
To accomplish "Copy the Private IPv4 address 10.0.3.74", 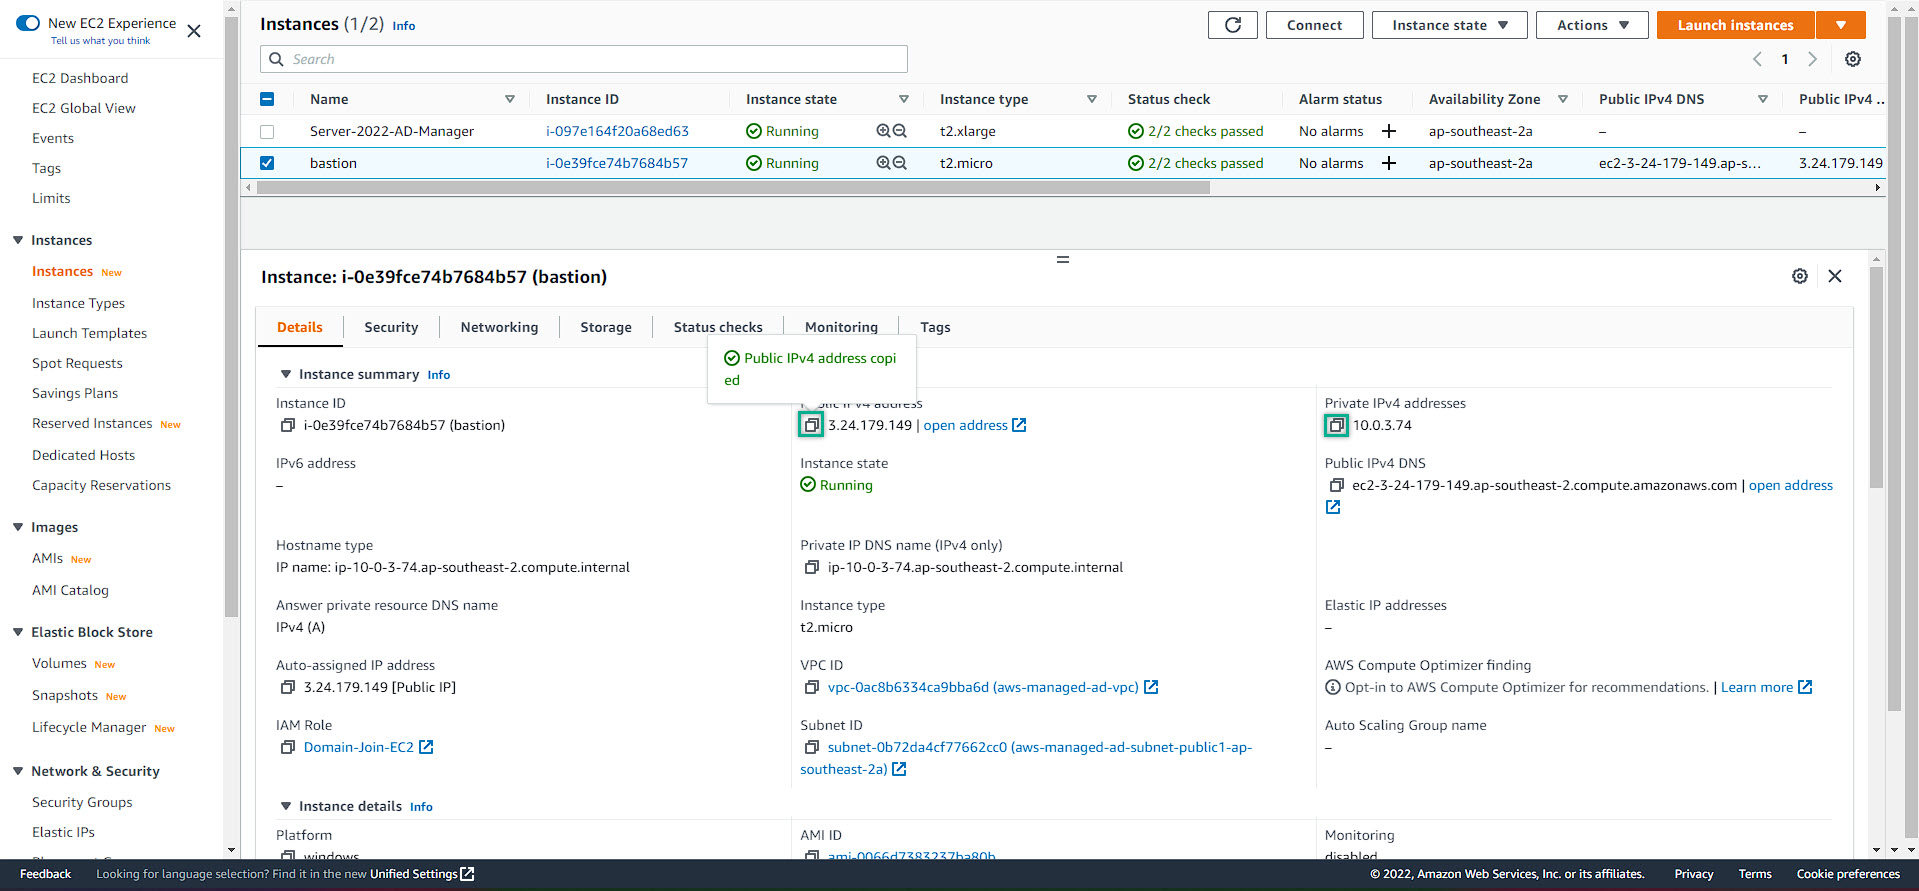I will click(x=1336, y=425).
